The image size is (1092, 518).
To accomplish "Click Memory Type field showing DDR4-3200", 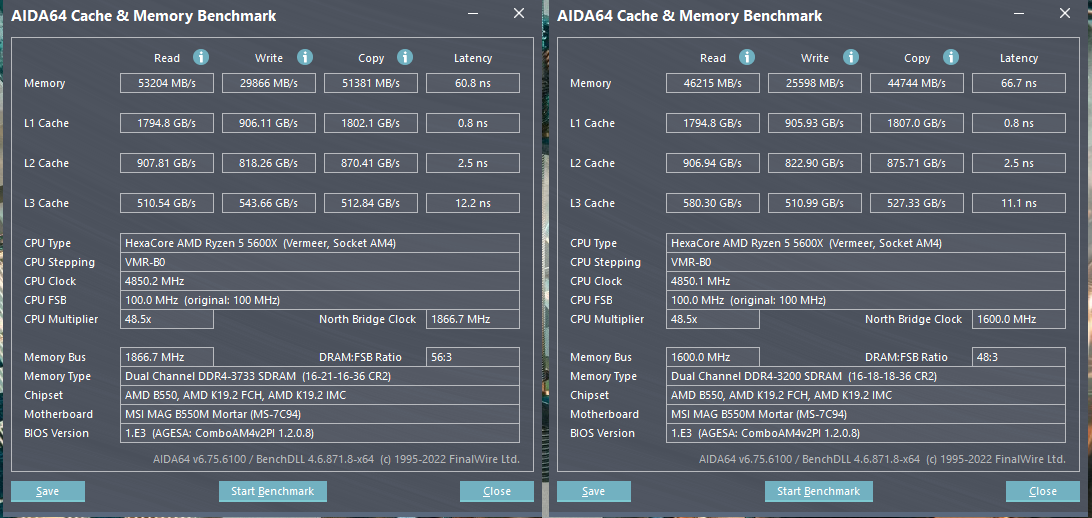I will click(x=866, y=377).
